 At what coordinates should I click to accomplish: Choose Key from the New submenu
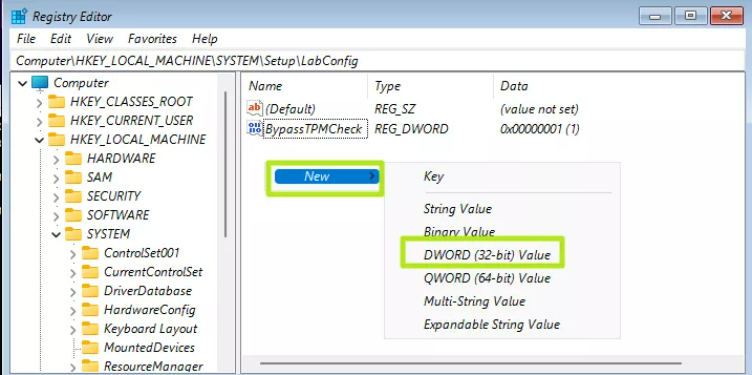pyautogui.click(x=434, y=176)
